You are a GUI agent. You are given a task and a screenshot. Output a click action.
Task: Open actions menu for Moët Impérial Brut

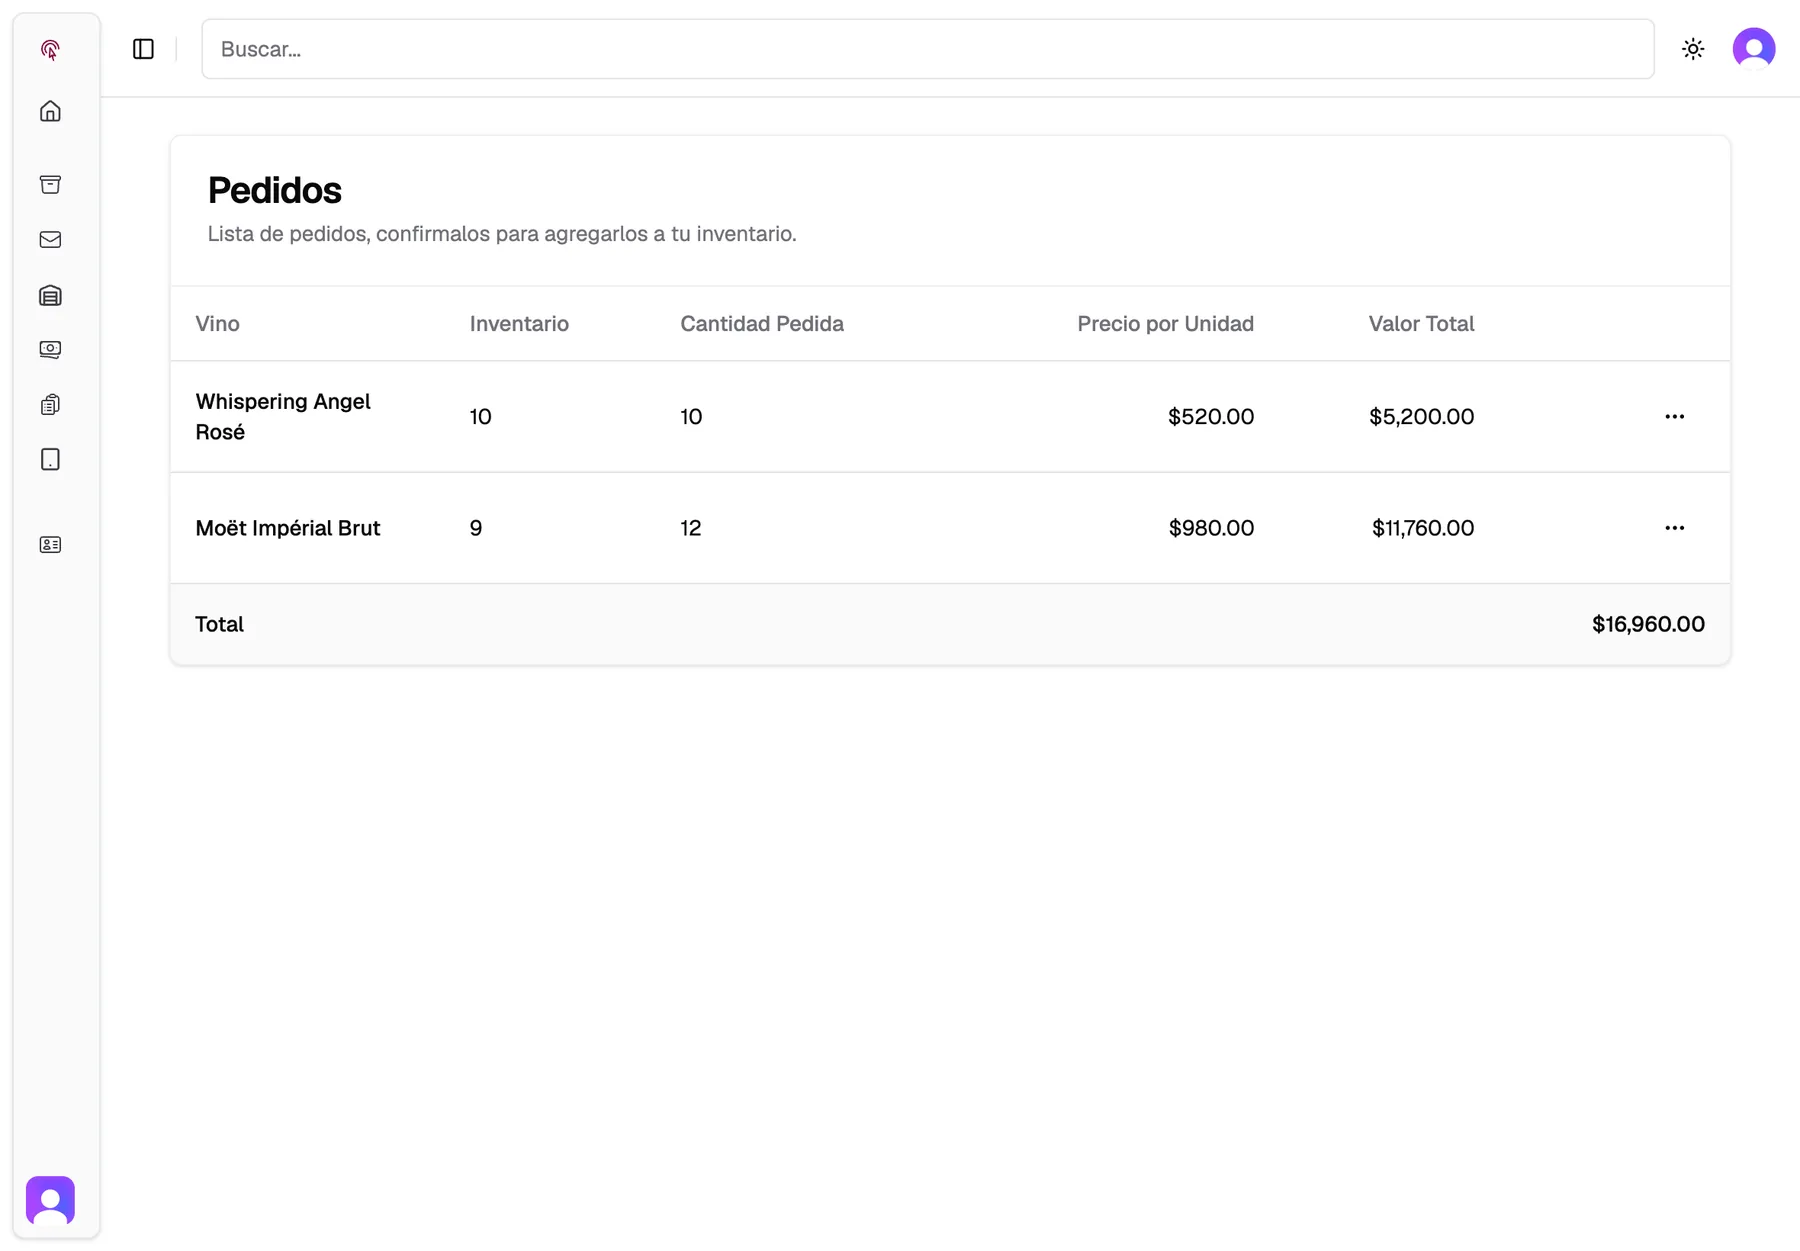1675,527
